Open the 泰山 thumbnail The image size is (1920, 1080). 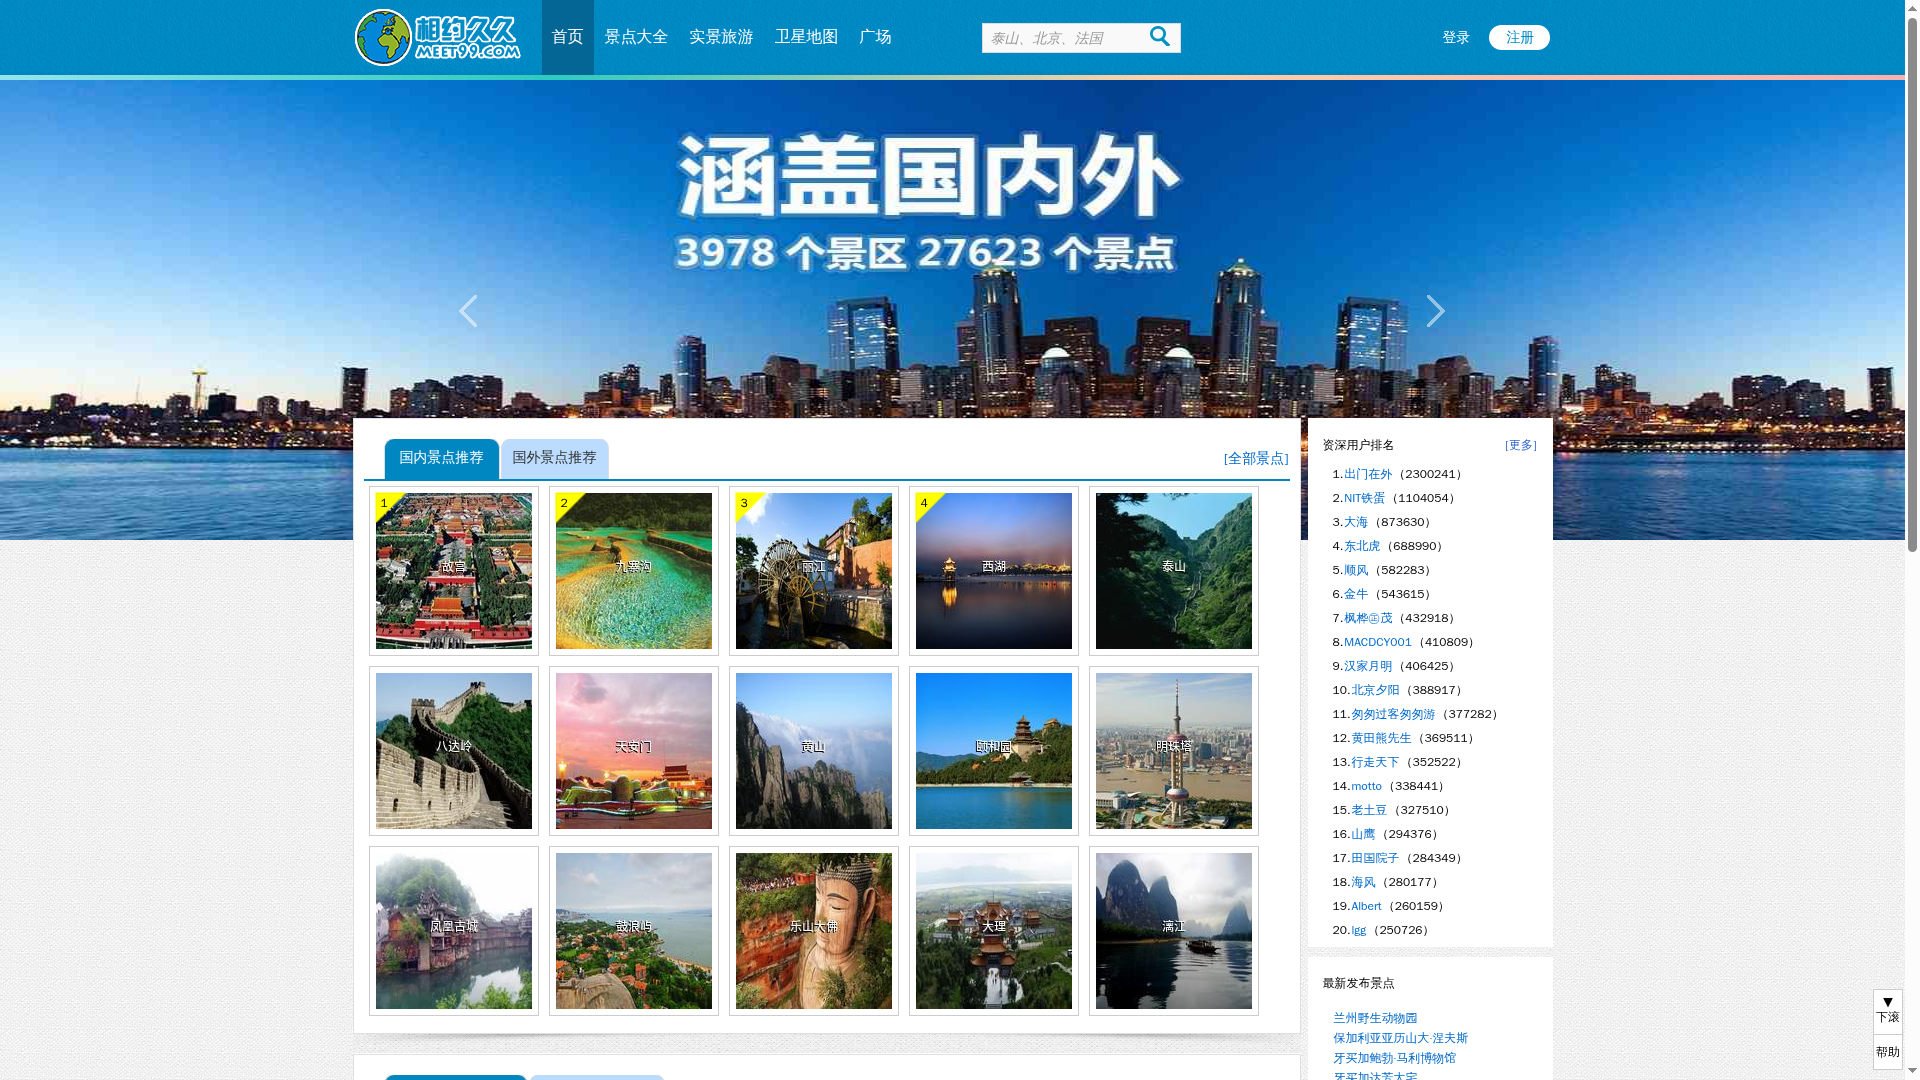[x=1174, y=571]
